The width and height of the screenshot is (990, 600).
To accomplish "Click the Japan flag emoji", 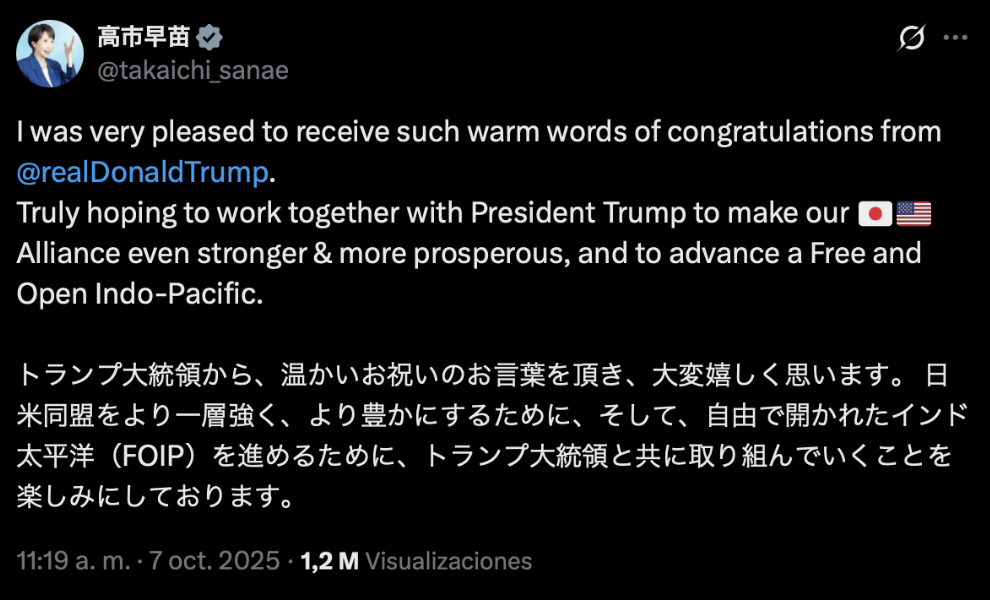I will [874, 213].
